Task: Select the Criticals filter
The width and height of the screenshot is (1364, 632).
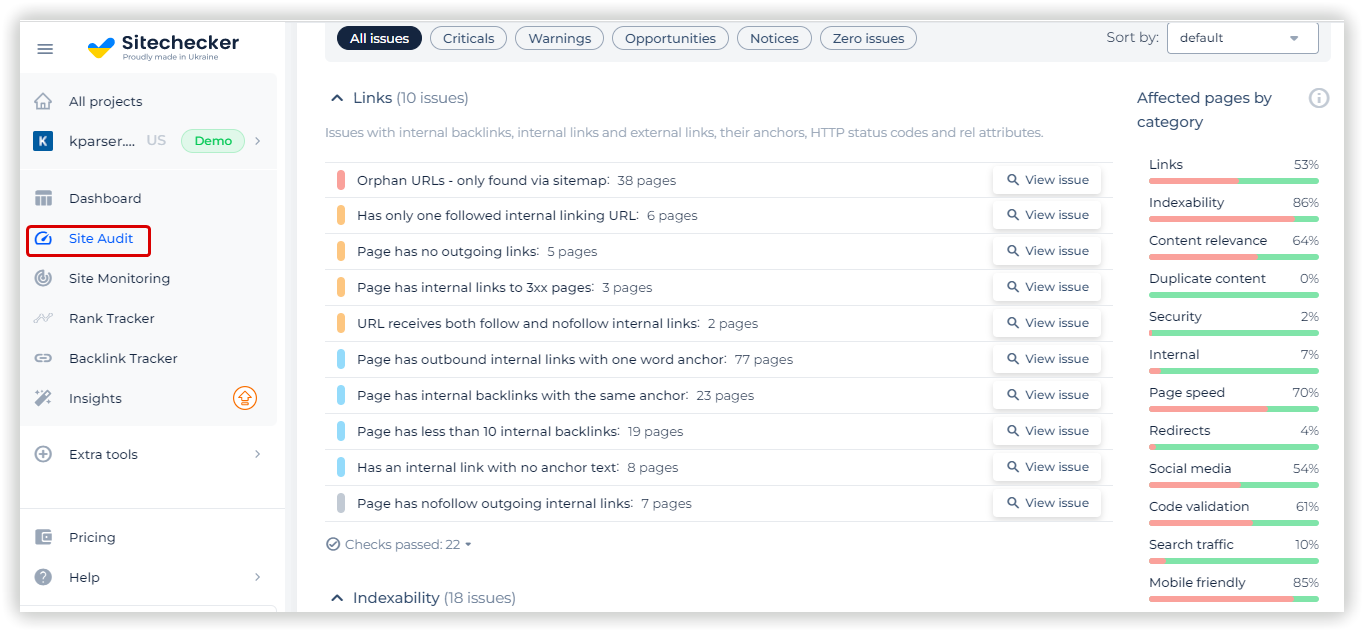Action: (468, 38)
